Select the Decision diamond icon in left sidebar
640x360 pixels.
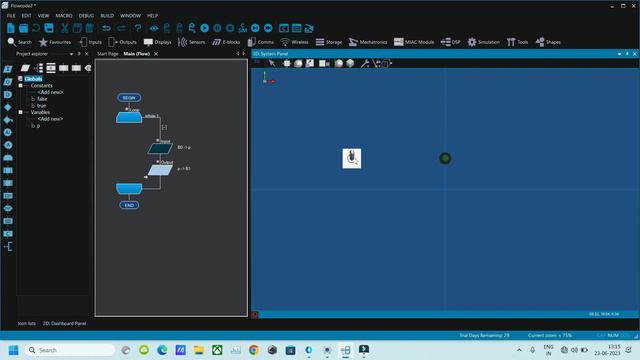click(8, 107)
